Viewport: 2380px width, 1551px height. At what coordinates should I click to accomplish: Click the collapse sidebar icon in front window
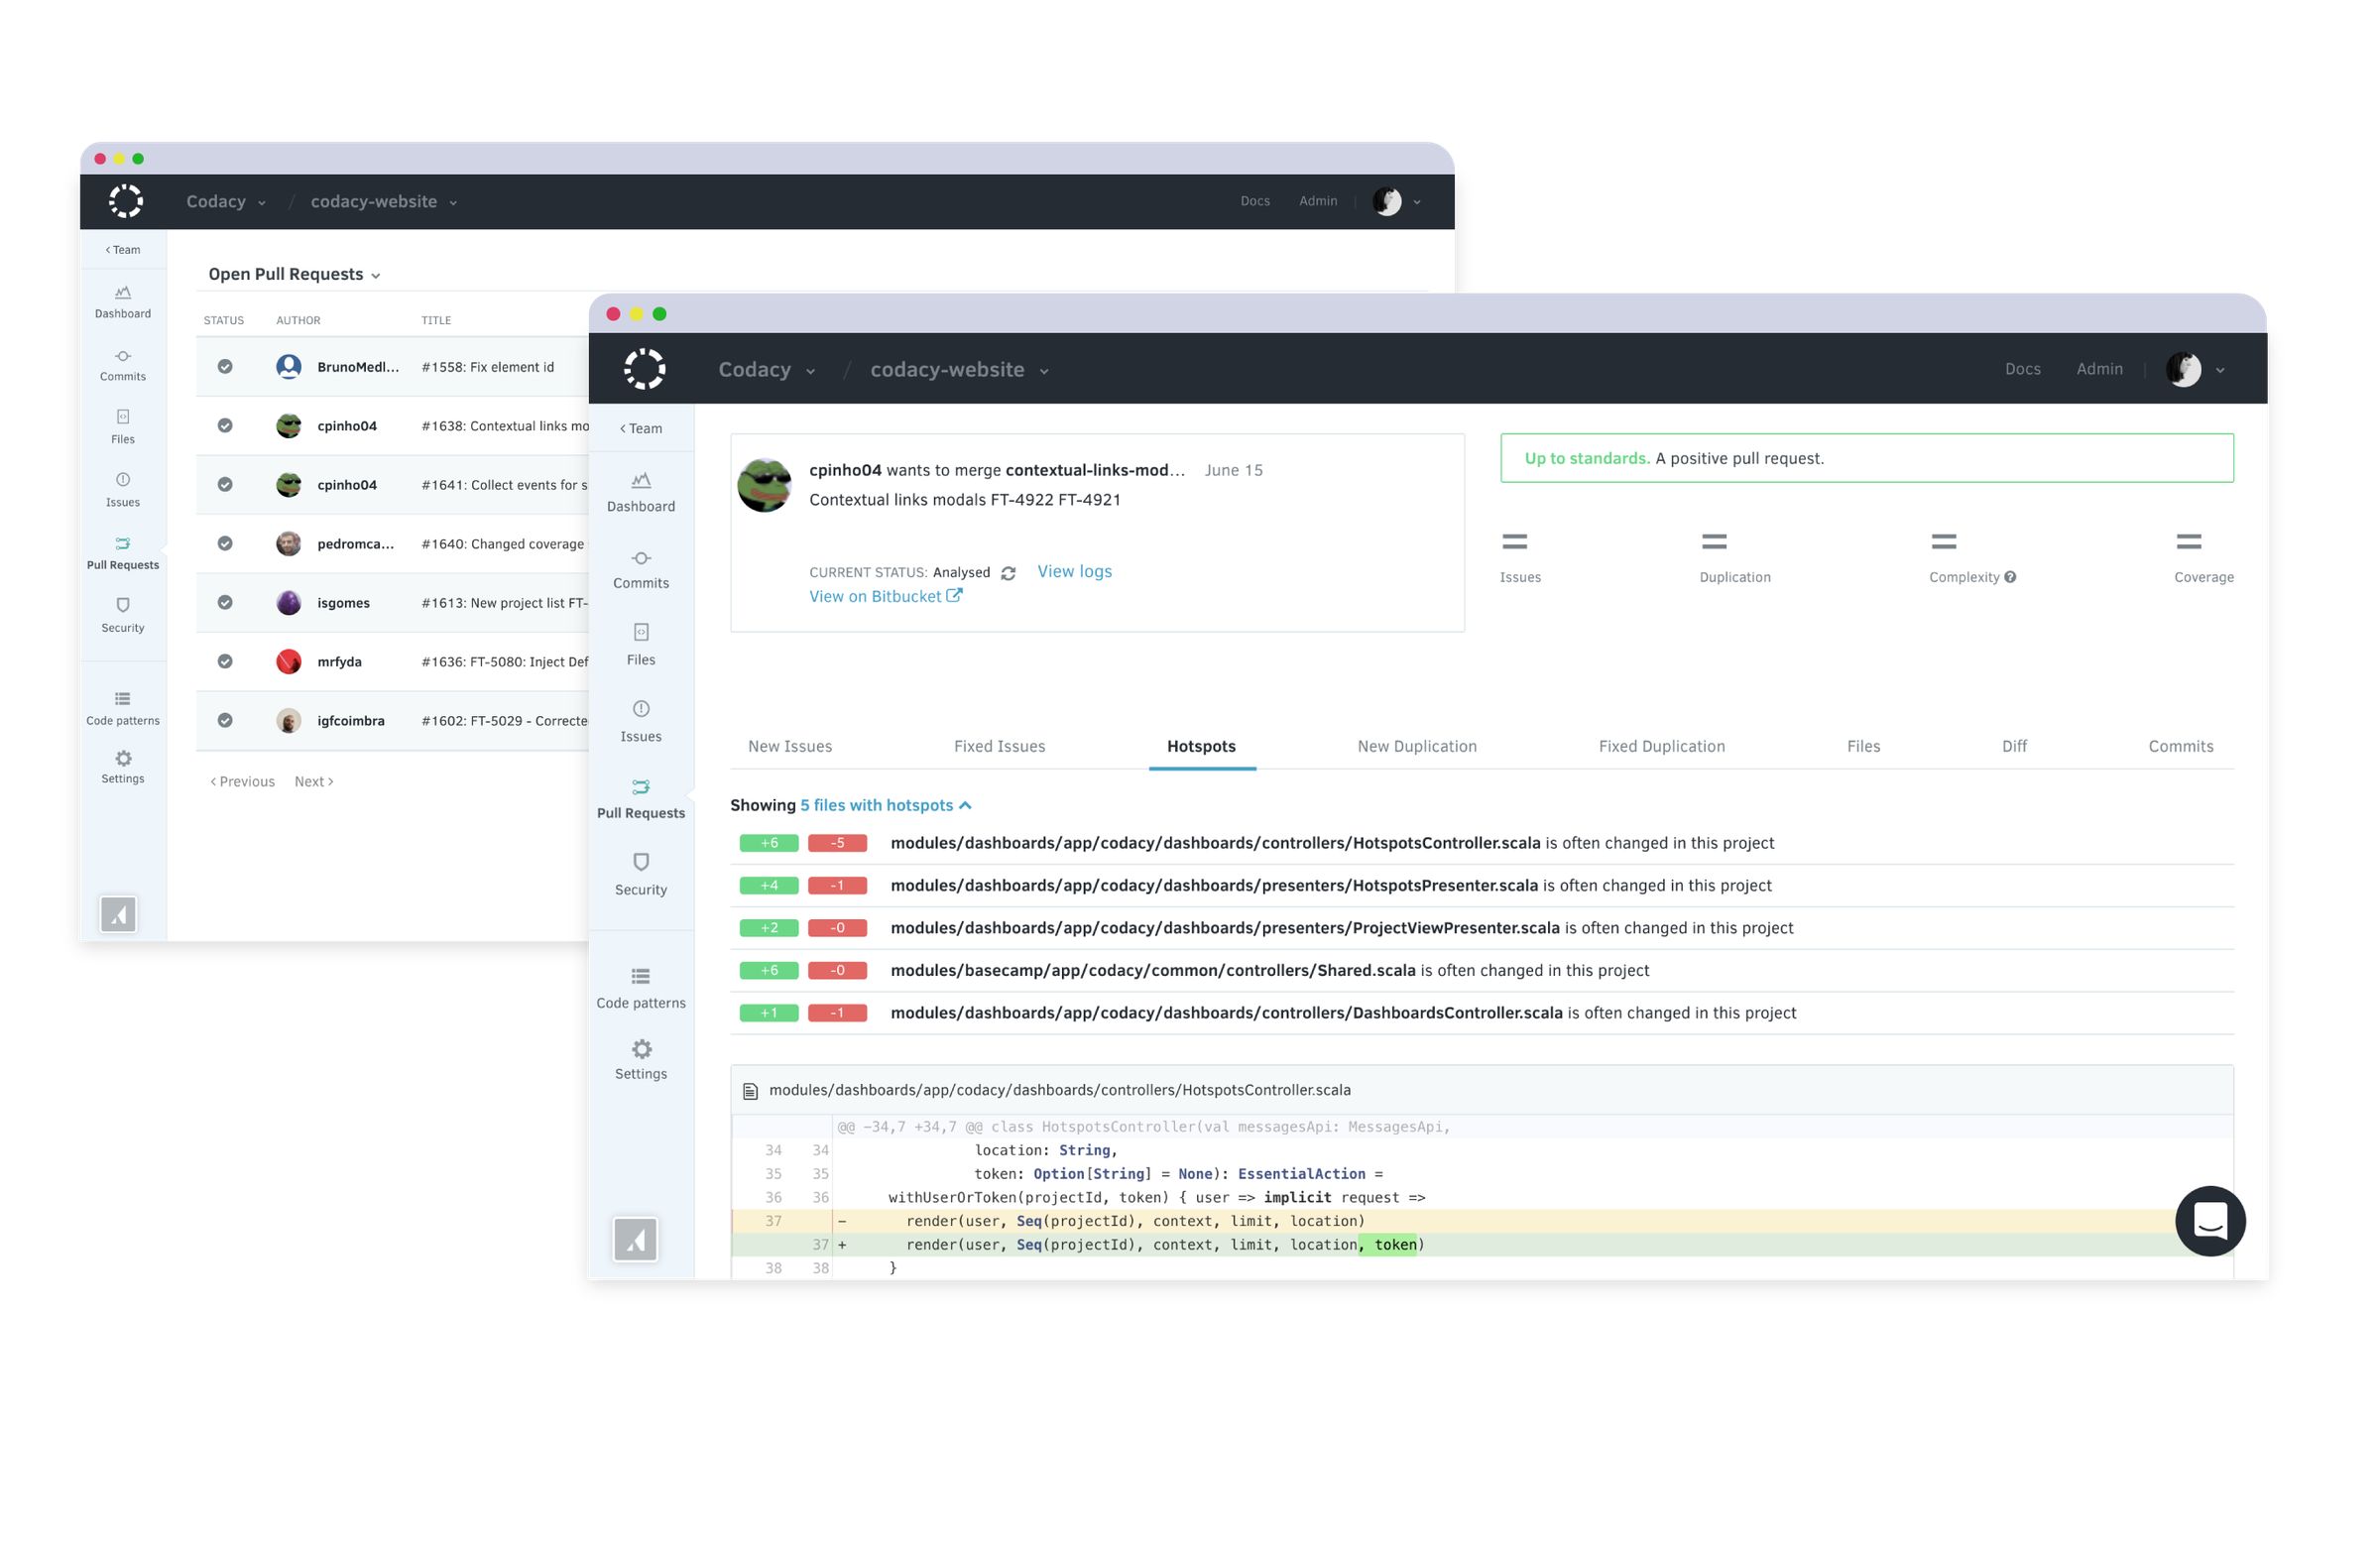coord(635,1240)
